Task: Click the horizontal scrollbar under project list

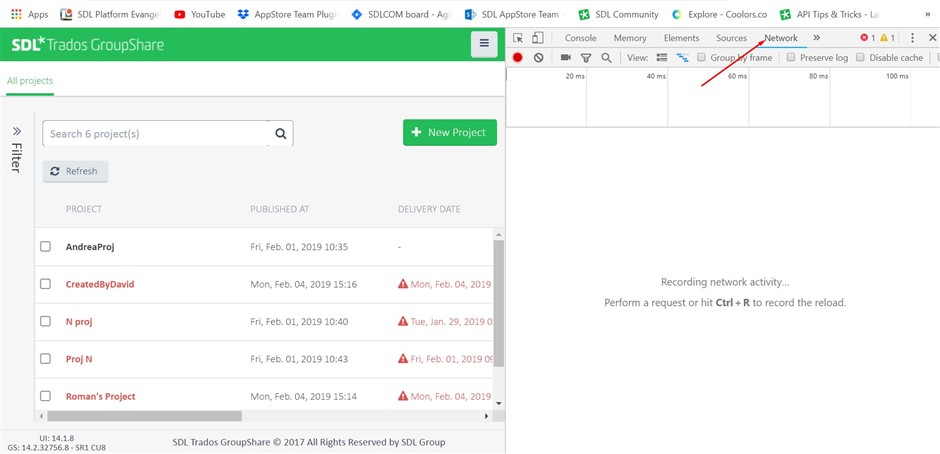Action: coord(144,416)
